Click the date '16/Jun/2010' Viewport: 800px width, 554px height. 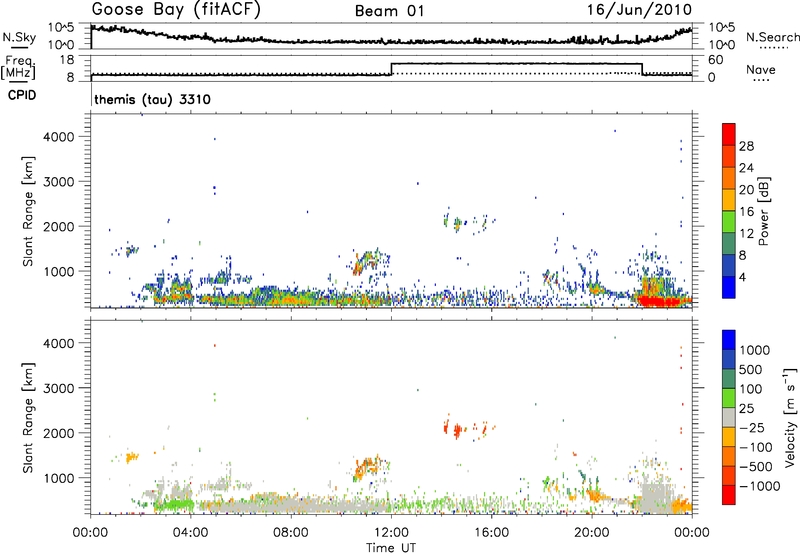point(639,10)
